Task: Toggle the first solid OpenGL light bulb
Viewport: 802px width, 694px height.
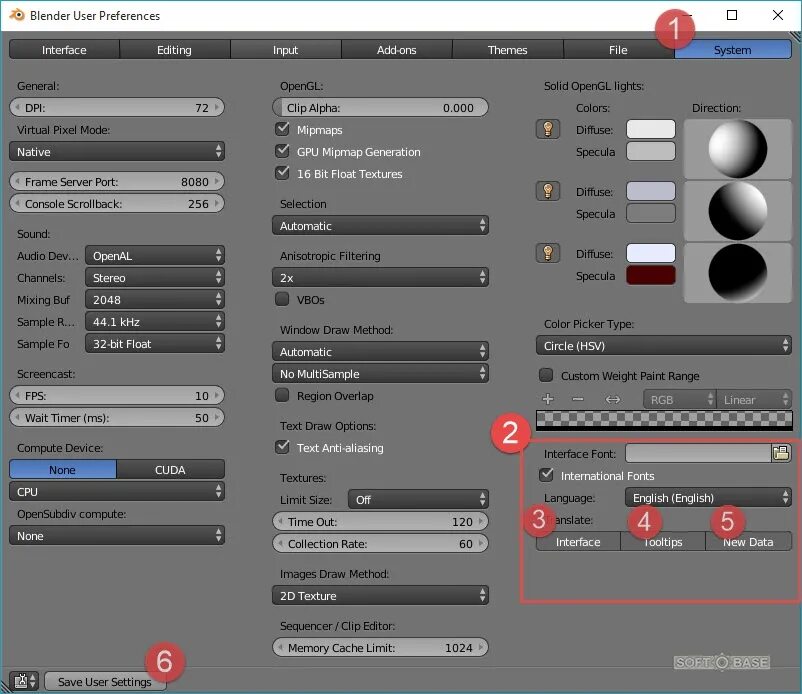Action: 548,129
